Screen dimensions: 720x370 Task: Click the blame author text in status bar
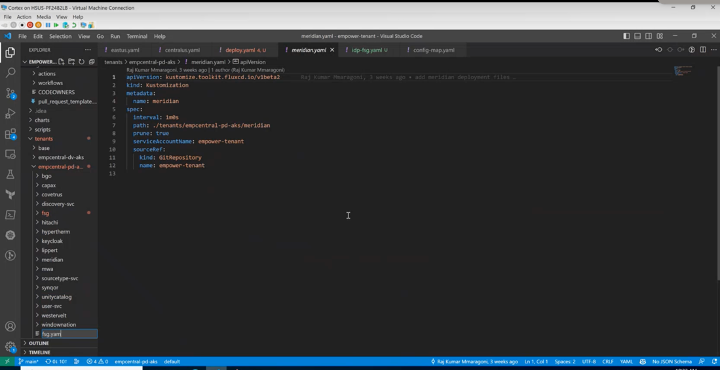(x=475, y=362)
